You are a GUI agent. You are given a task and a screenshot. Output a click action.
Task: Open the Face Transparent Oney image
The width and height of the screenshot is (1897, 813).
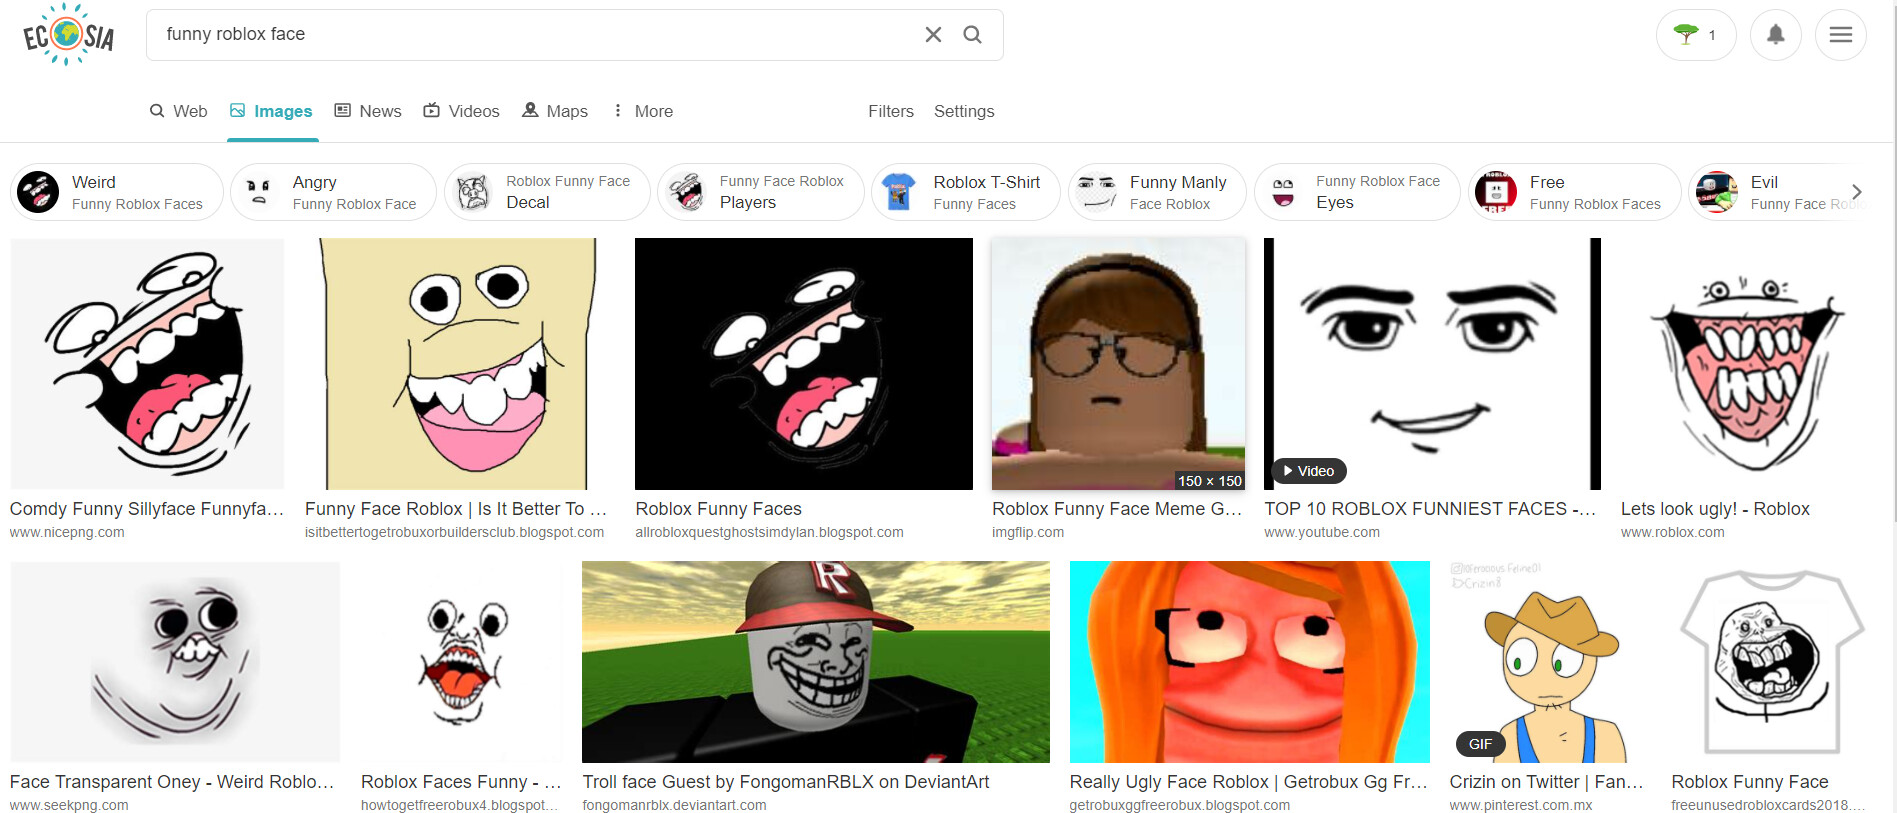click(x=175, y=662)
